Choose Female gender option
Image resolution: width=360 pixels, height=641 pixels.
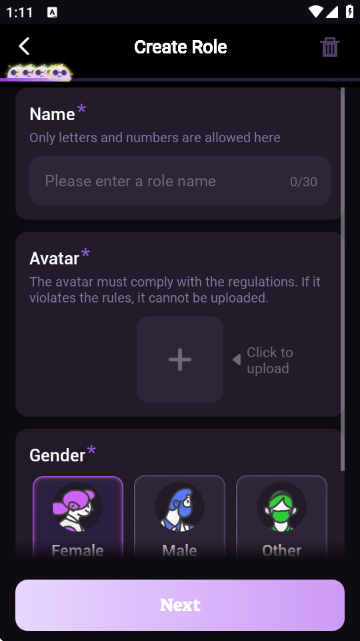click(78, 518)
